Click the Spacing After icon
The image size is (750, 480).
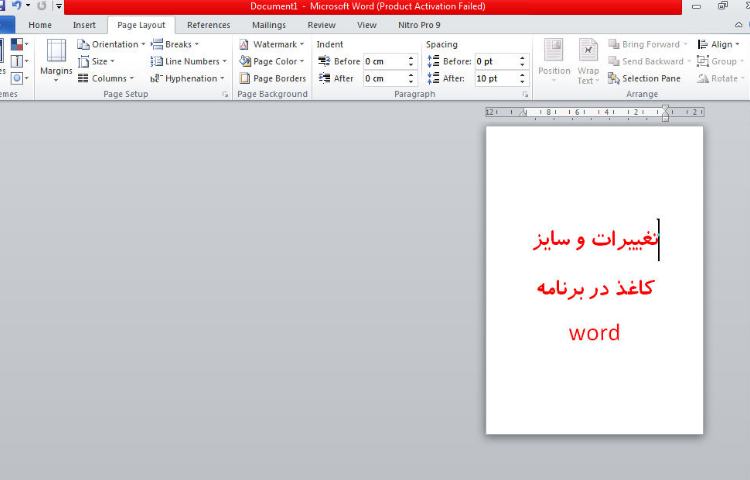point(433,78)
